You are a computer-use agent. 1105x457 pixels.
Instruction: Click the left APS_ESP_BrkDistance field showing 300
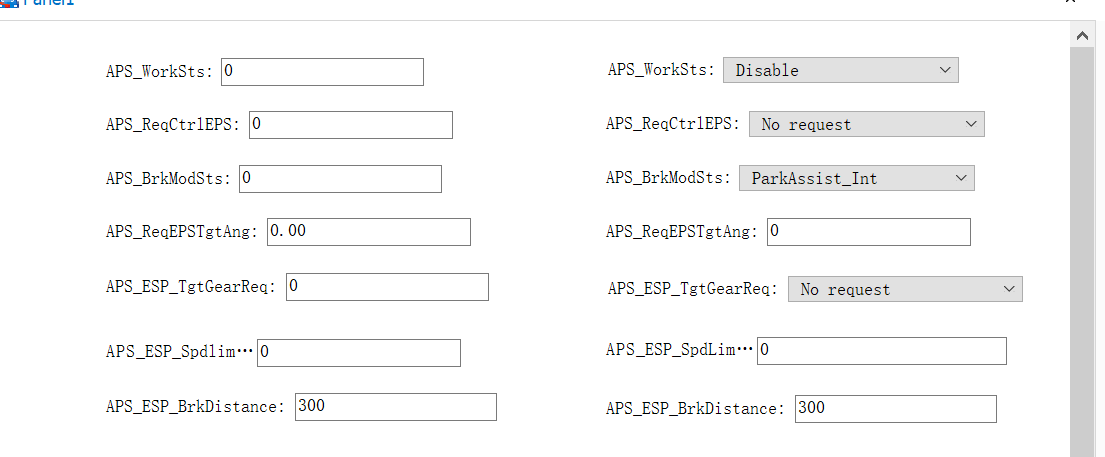(x=395, y=407)
